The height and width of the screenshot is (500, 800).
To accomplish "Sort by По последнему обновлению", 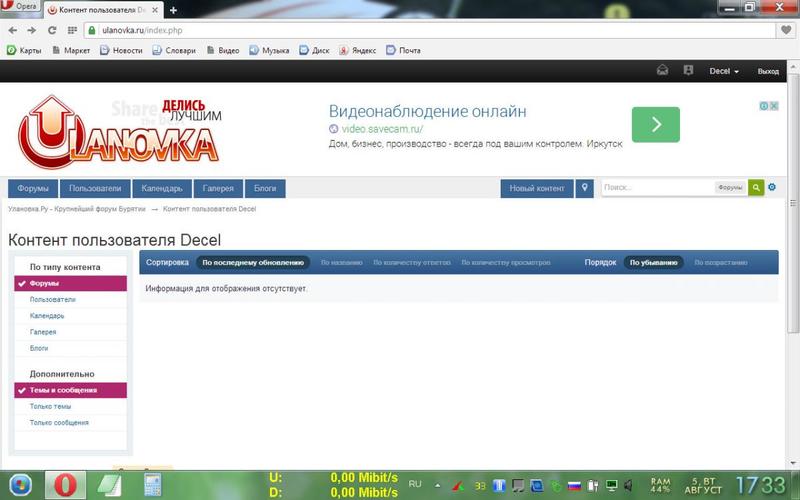I will pyautogui.click(x=253, y=262).
